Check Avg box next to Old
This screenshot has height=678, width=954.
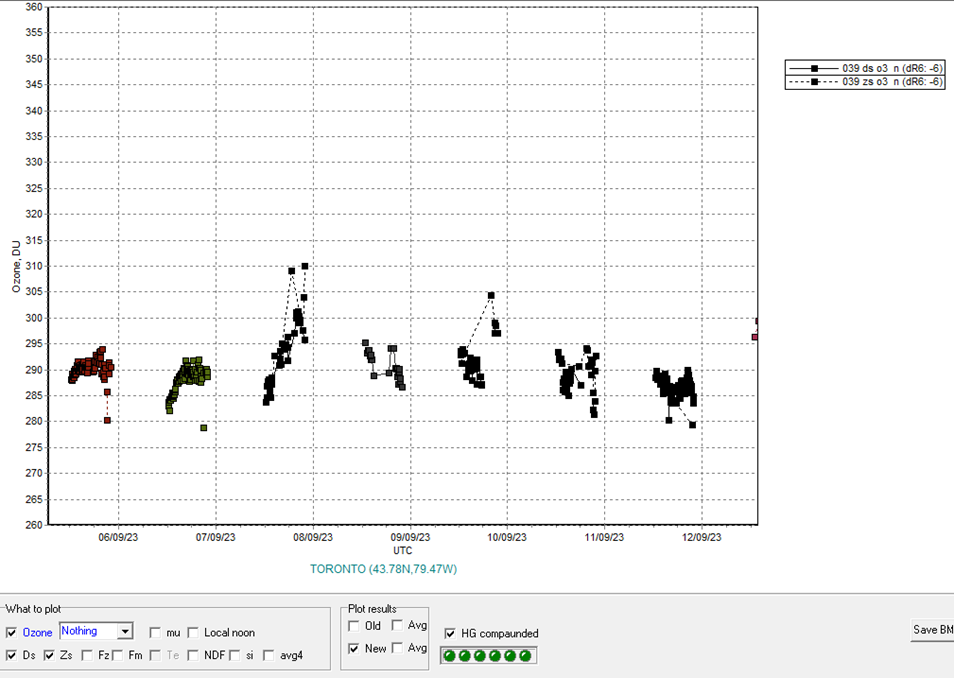tap(397, 626)
